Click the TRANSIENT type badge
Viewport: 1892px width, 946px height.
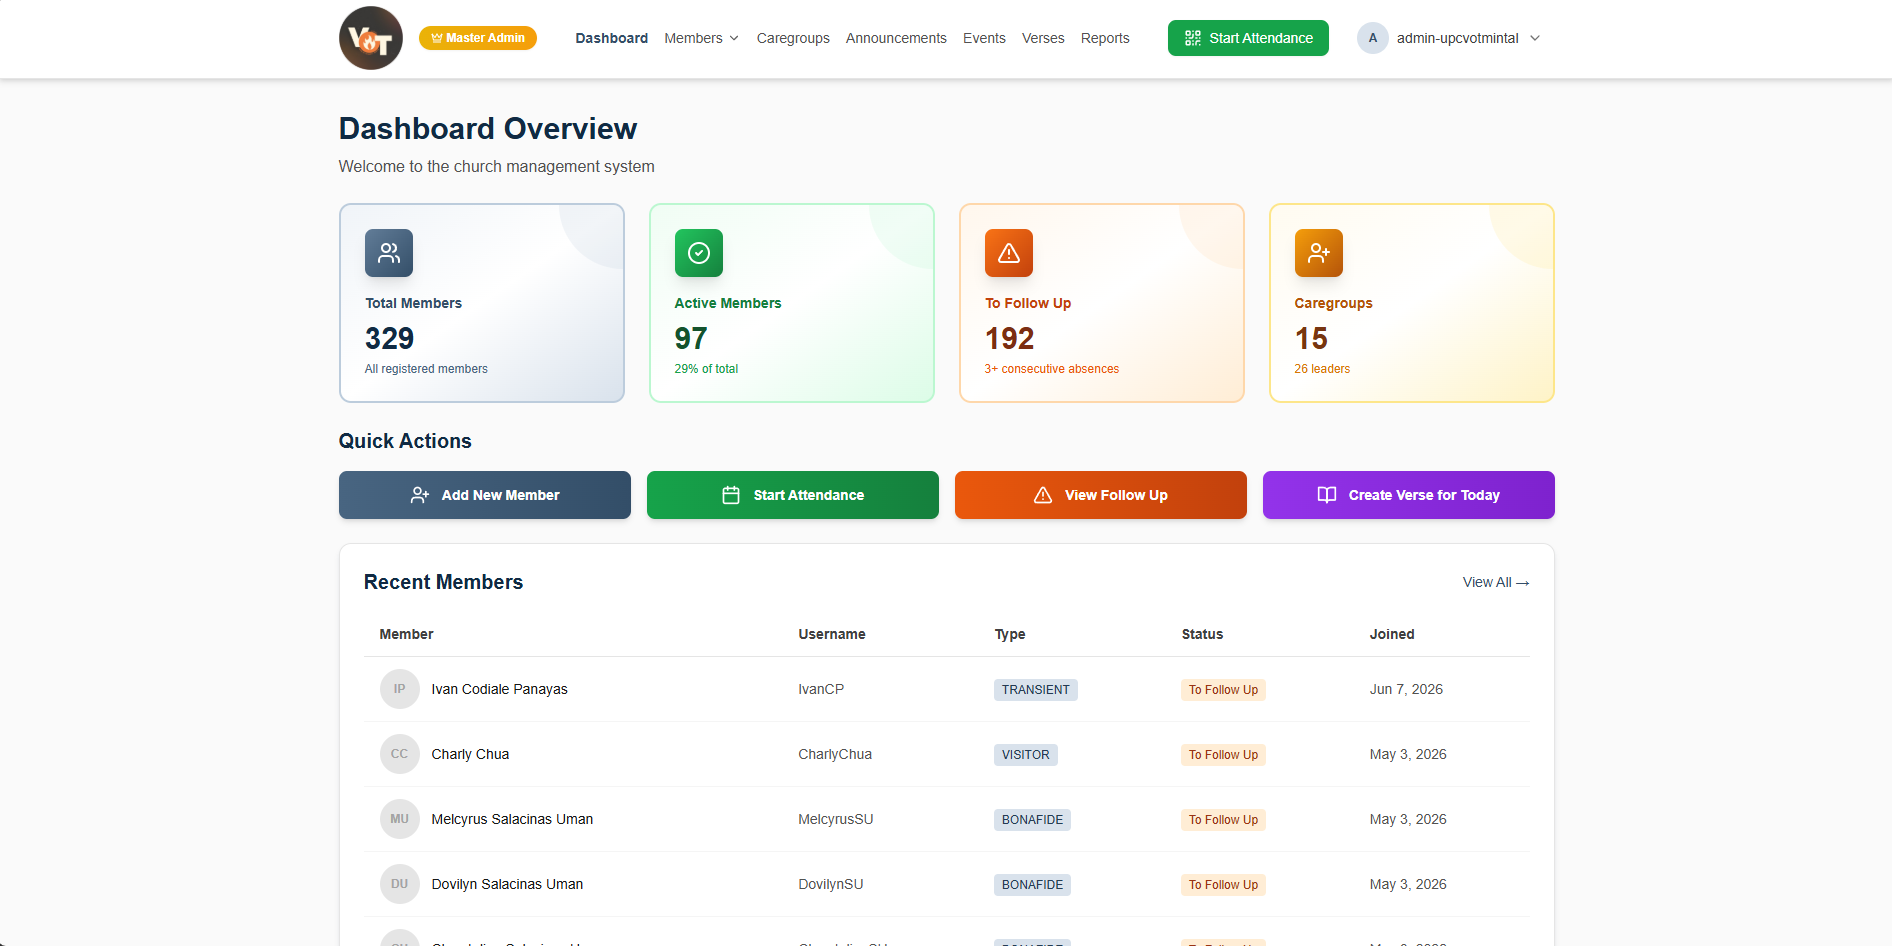(x=1036, y=690)
